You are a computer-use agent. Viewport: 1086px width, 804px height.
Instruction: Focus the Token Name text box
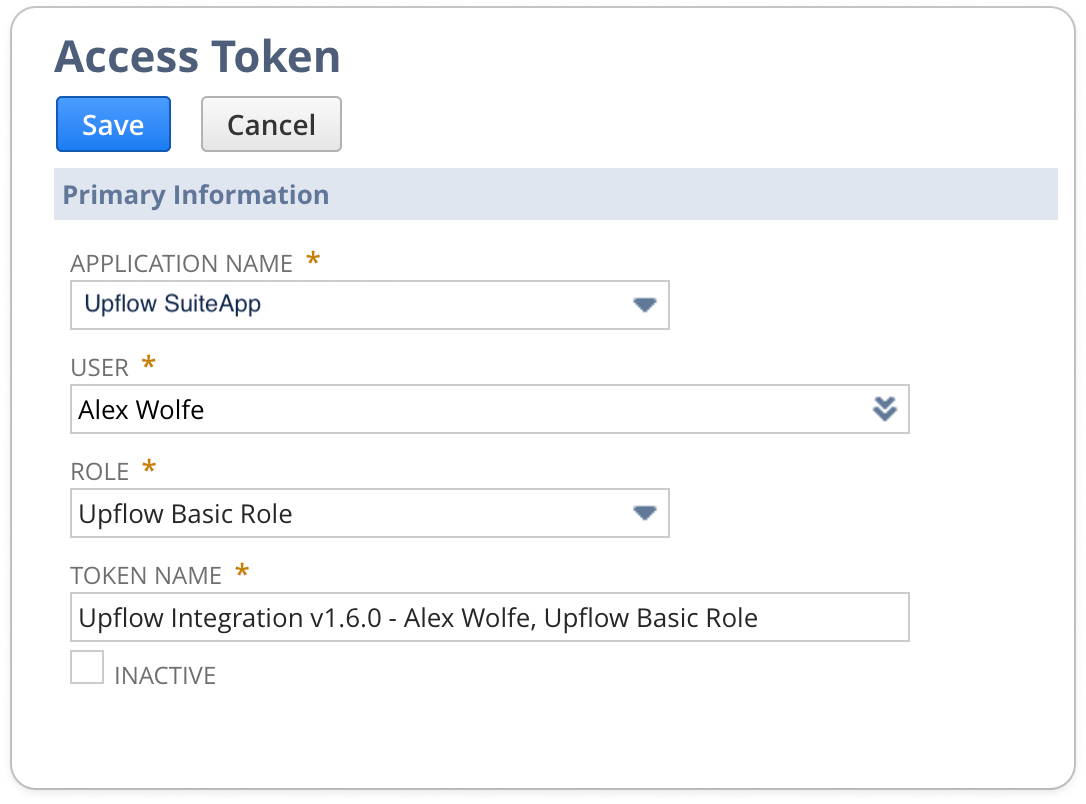point(490,617)
